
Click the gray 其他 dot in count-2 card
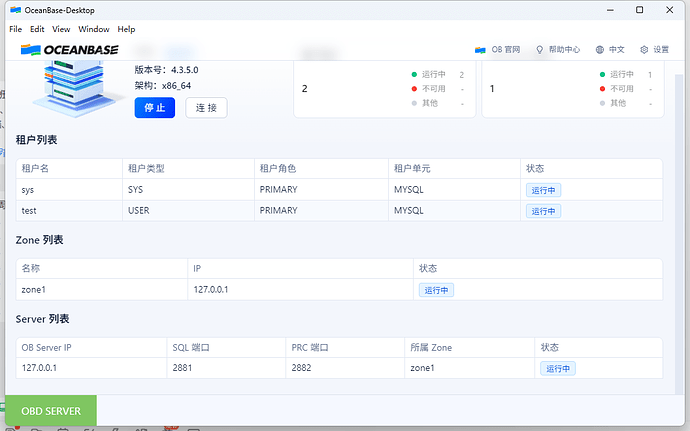[414, 103]
